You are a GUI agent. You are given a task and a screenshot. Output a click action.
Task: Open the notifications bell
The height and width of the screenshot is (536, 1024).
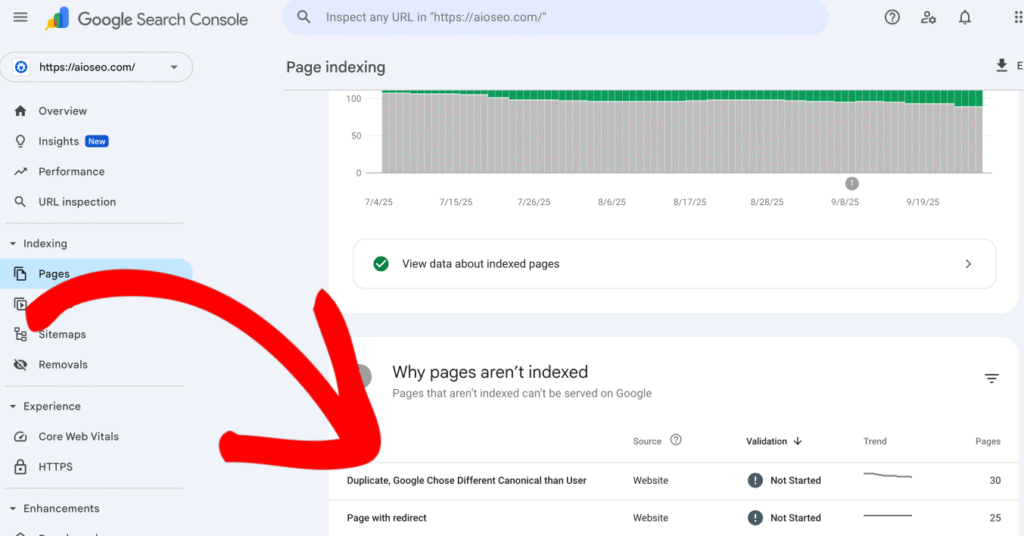tap(965, 18)
